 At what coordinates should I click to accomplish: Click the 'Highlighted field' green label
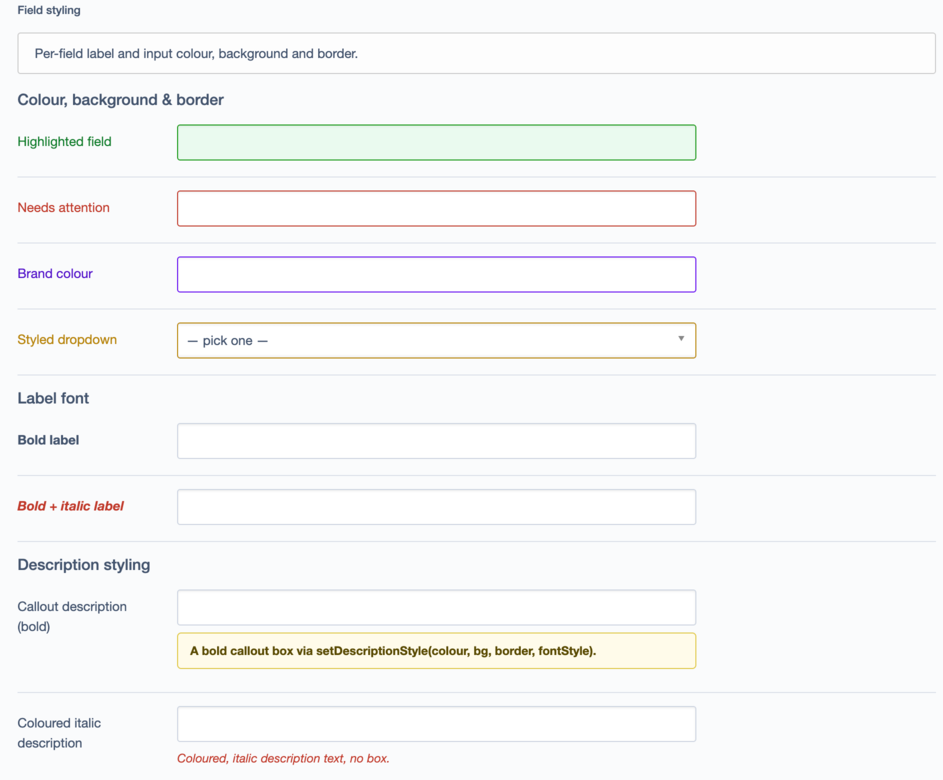[x=64, y=142]
